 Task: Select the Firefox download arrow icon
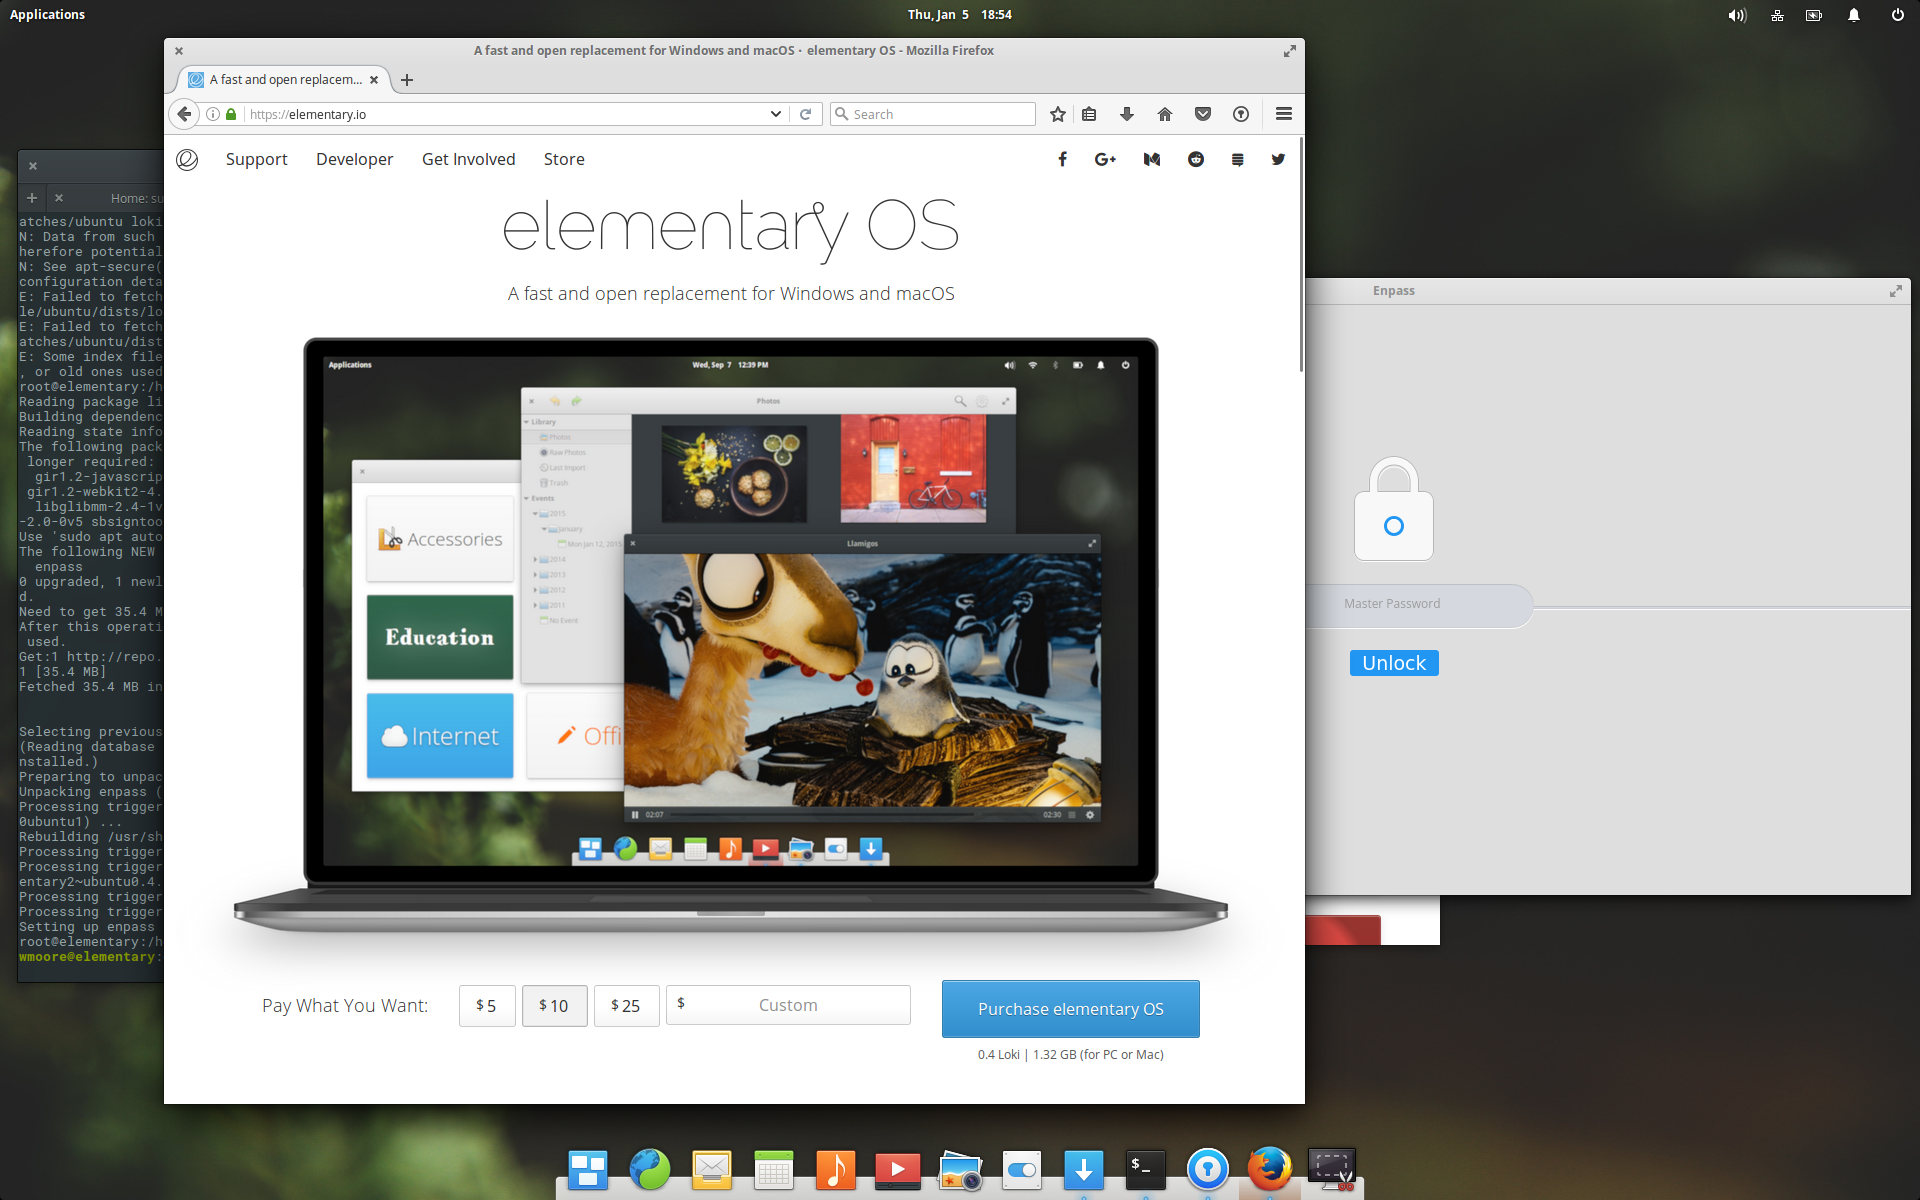pos(1129,113)
